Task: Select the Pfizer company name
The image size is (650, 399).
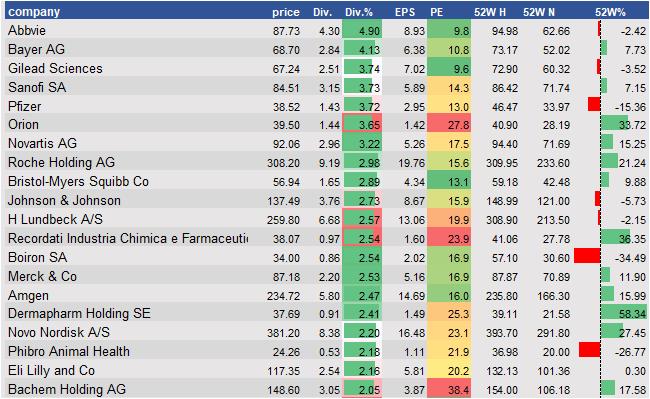Action: 24,106
